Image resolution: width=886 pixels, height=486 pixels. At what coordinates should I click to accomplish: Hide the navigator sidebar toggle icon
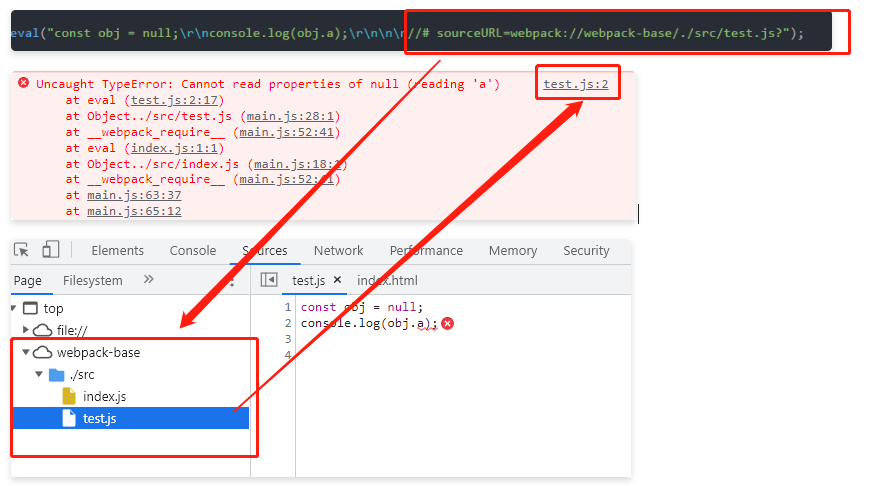click(269, 279)
